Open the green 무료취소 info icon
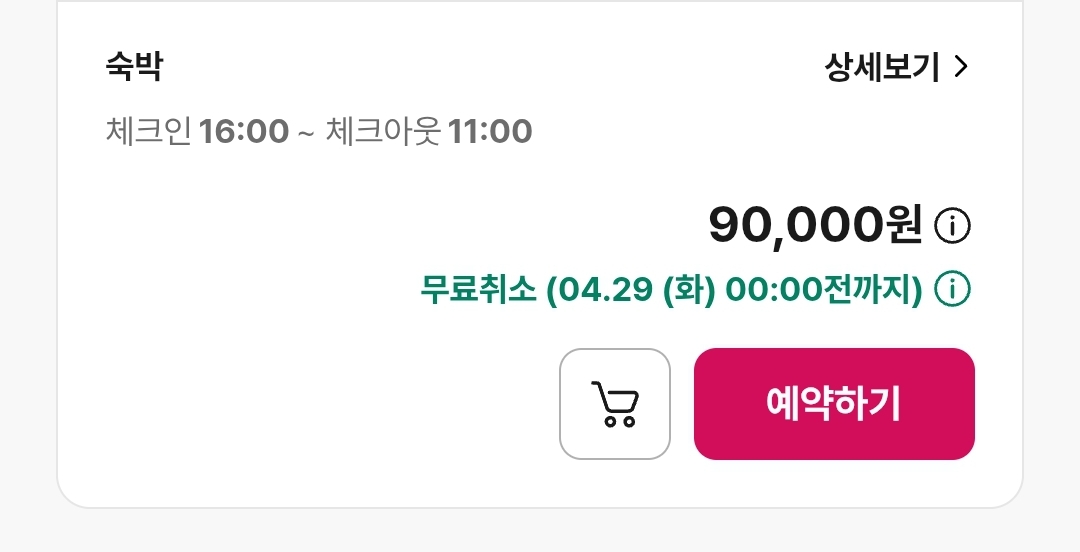Viewport: 1080px width, 552px height. coord(953,289)
